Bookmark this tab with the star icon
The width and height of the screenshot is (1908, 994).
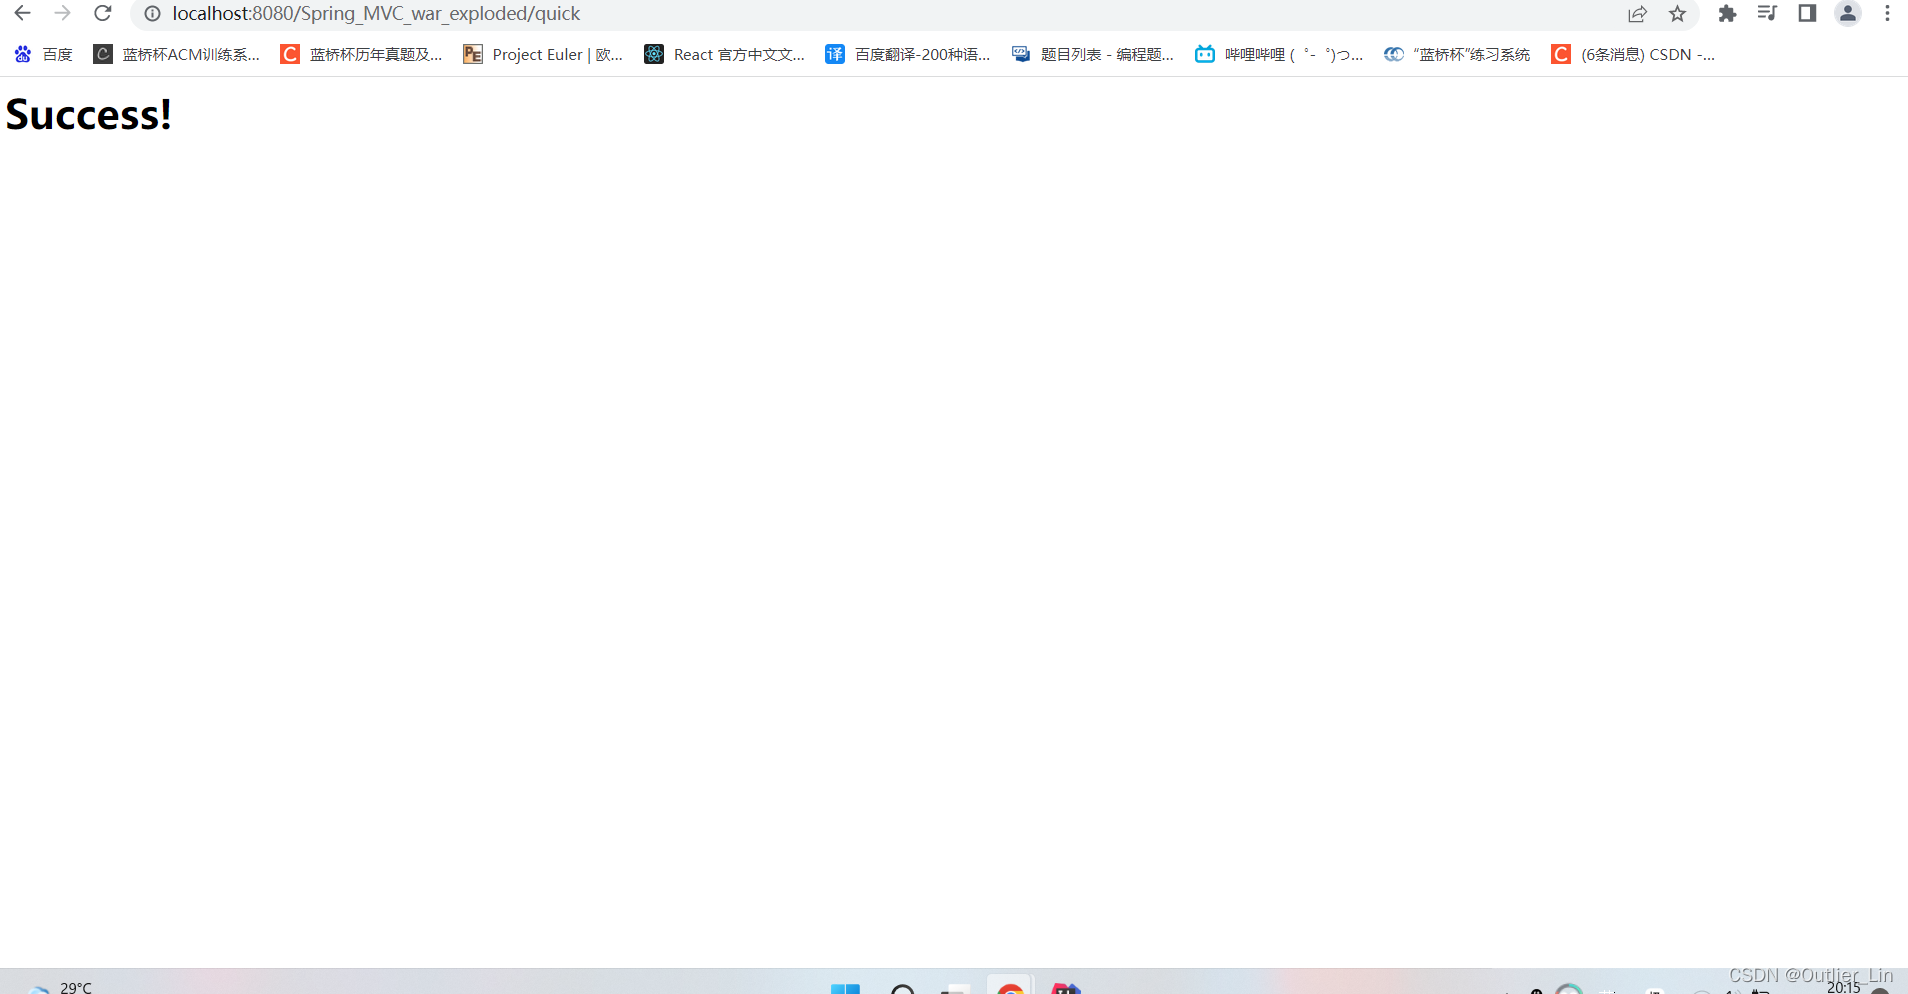[1677, 14]
